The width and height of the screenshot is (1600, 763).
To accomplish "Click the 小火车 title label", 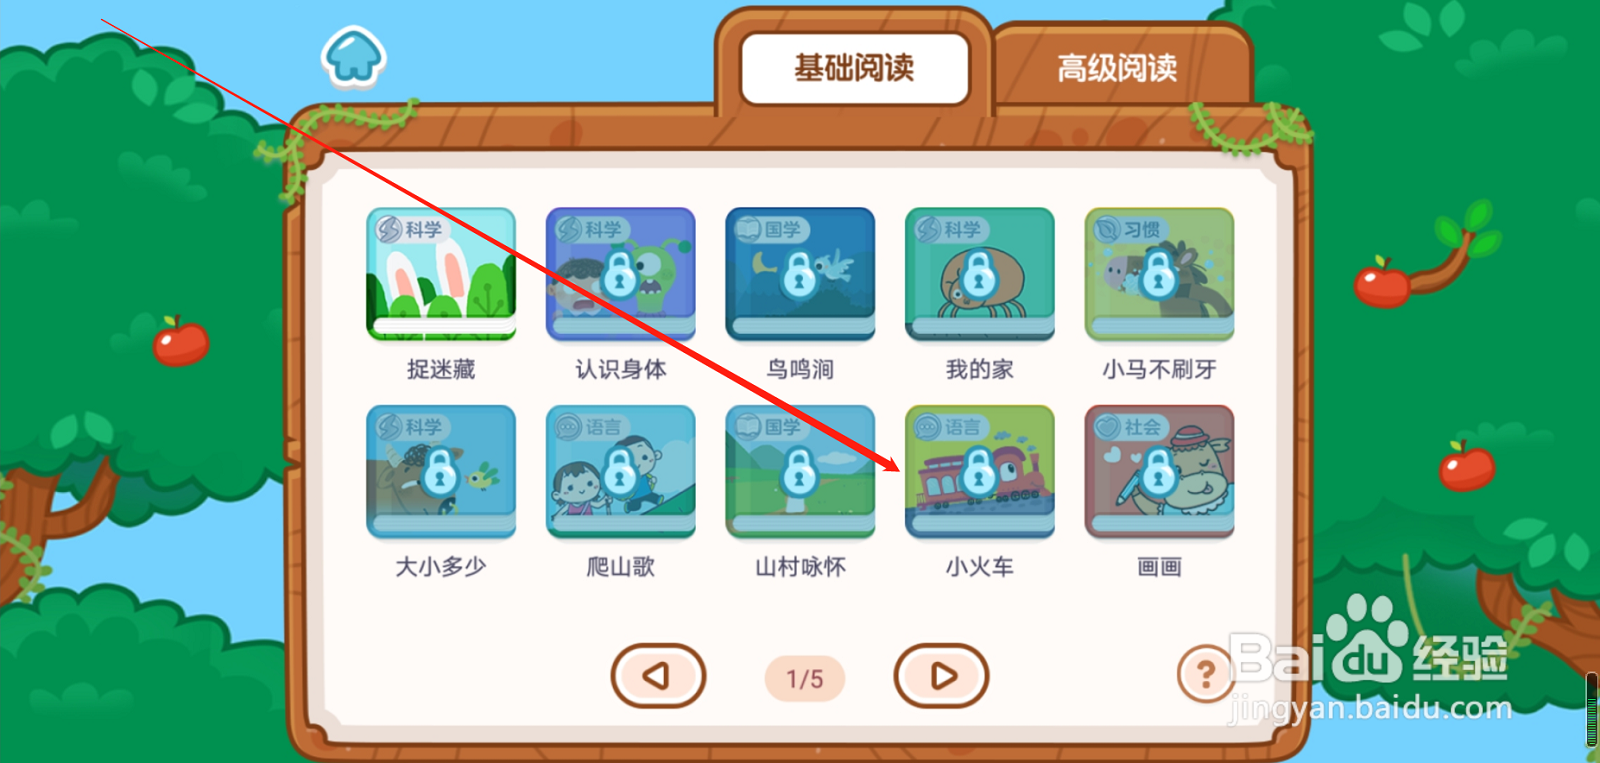I will tap(980, 567).
